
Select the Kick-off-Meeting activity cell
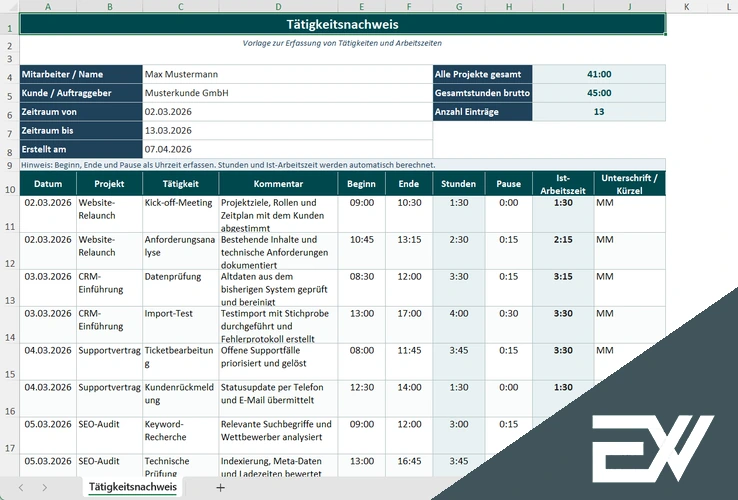click(x=181, y=214)
